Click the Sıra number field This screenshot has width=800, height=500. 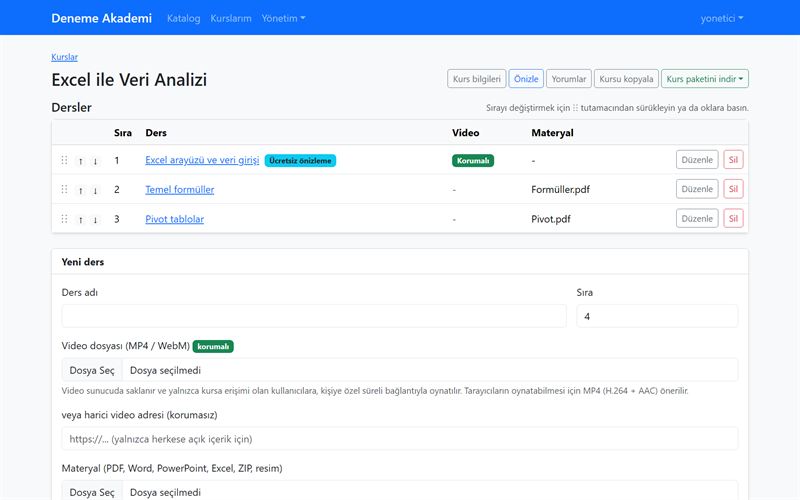(657, 316)
